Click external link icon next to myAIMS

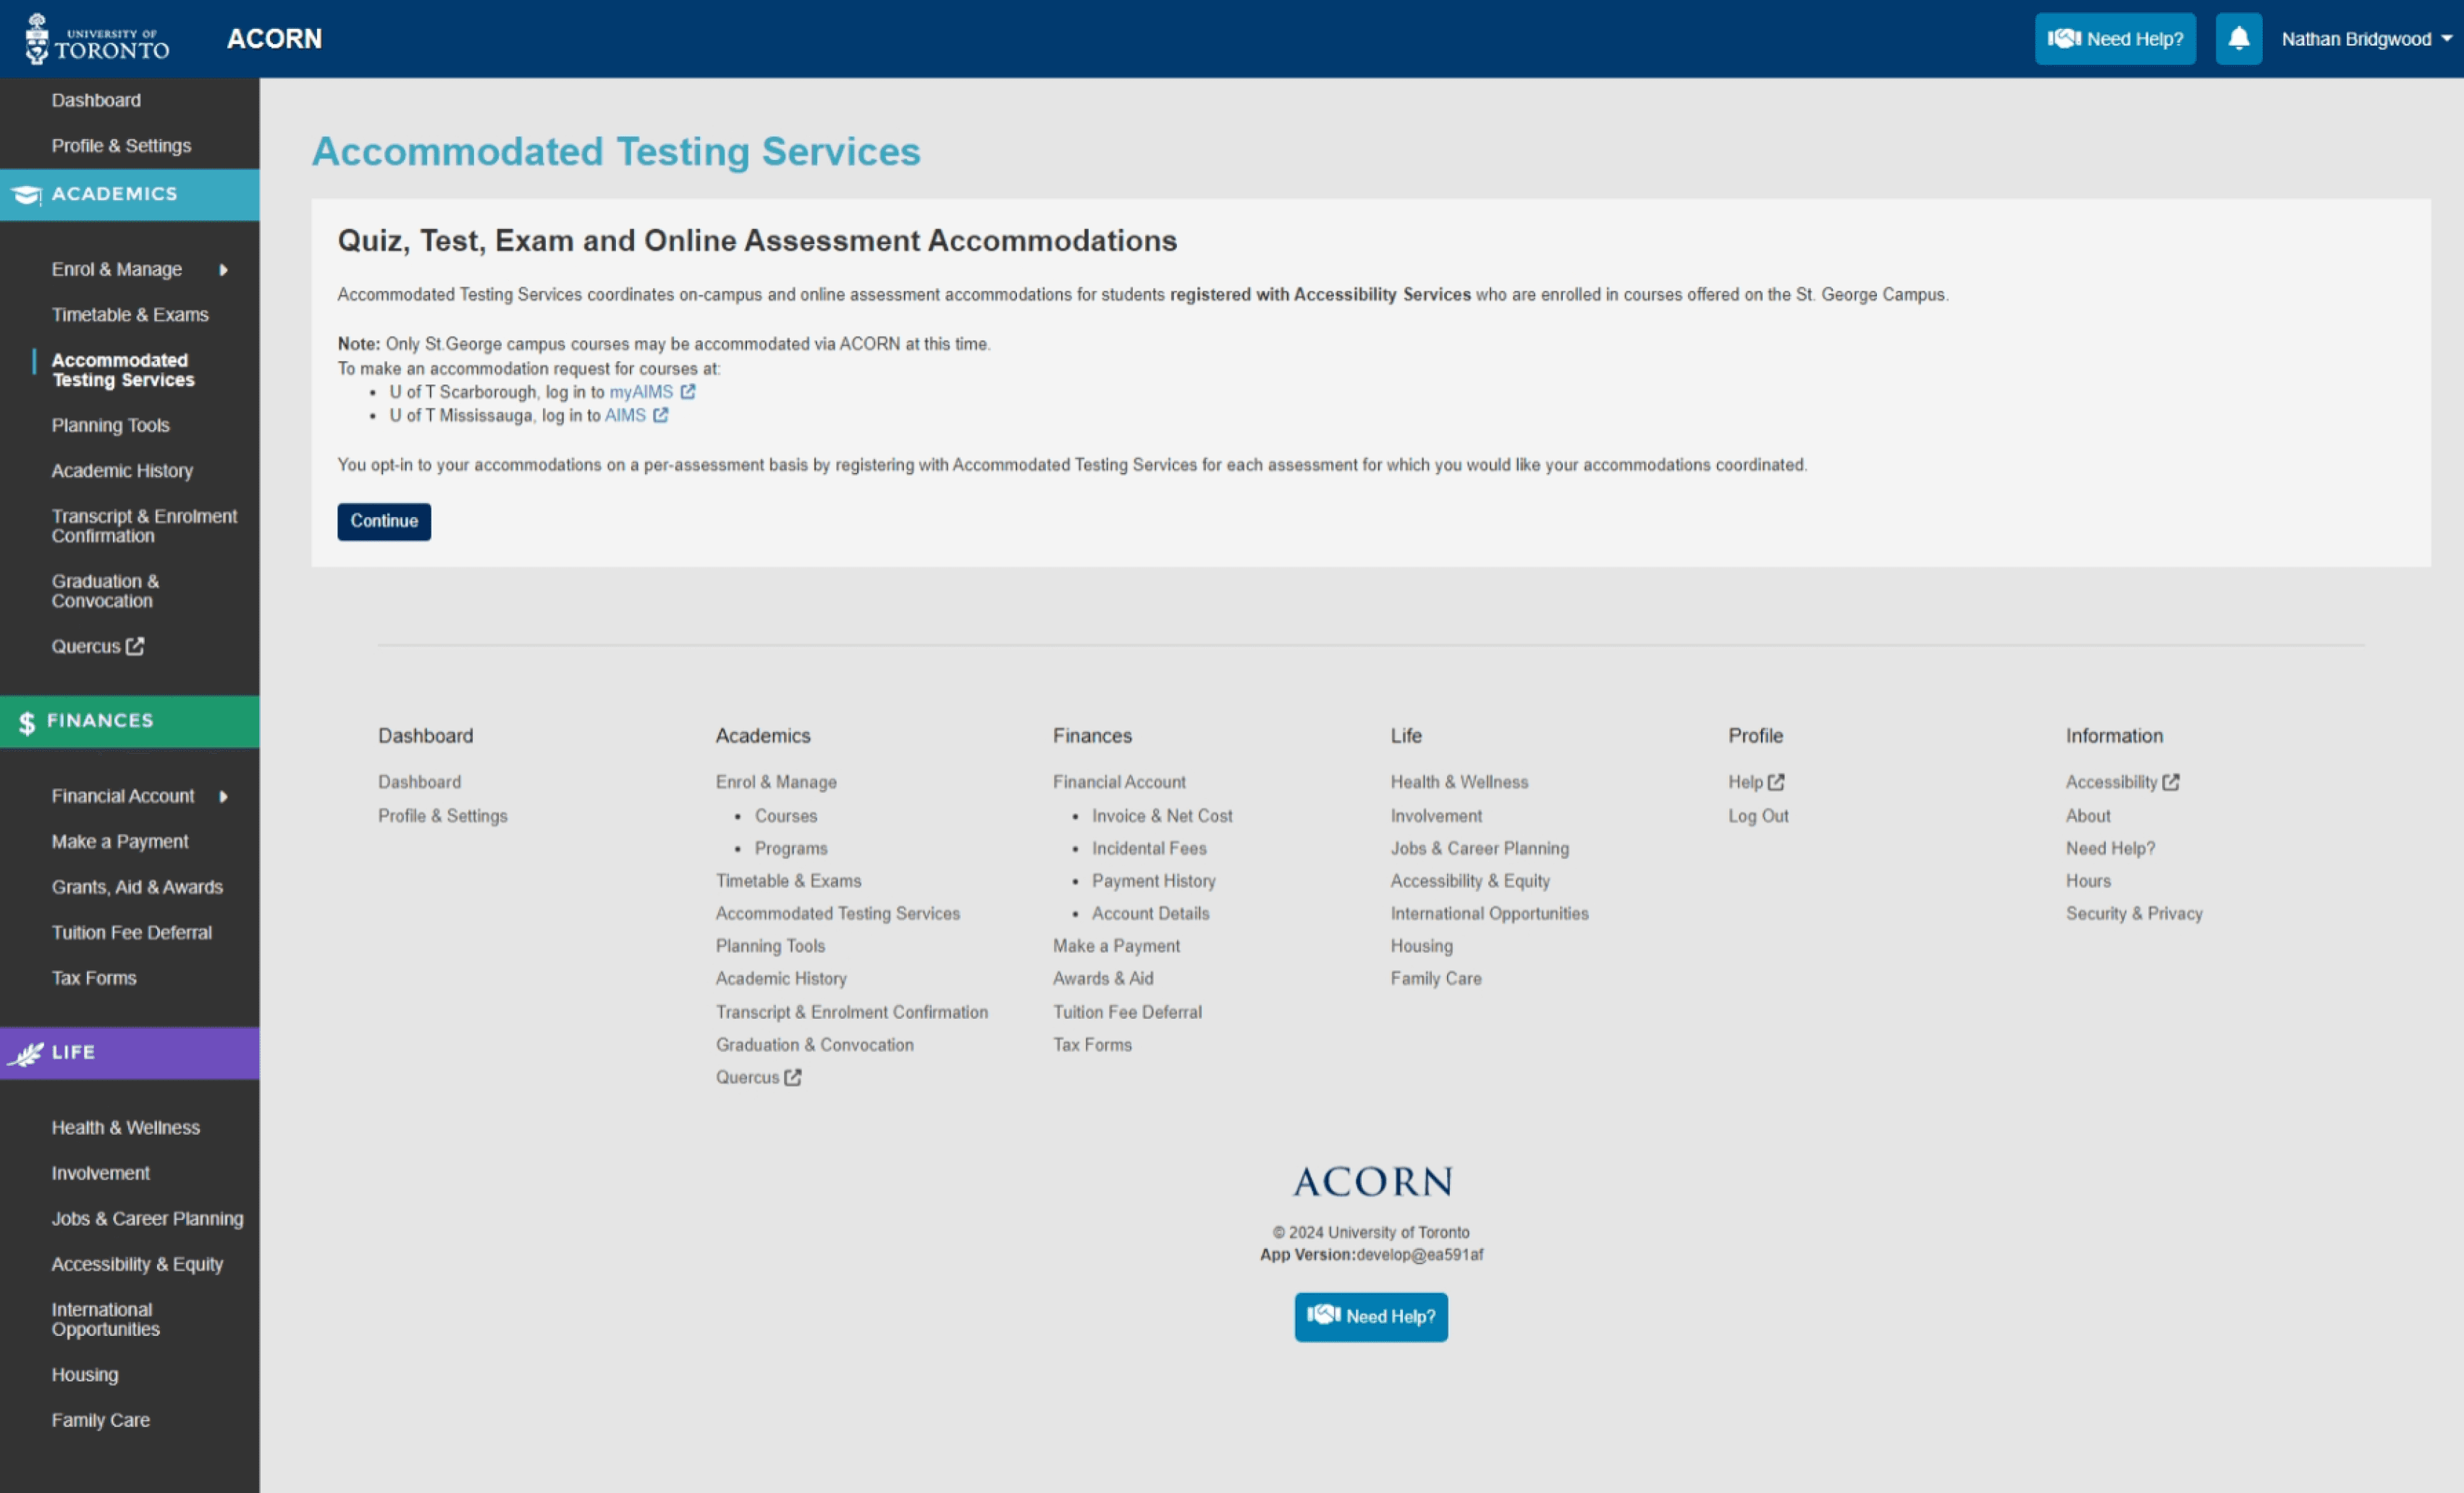click(688, 392)
